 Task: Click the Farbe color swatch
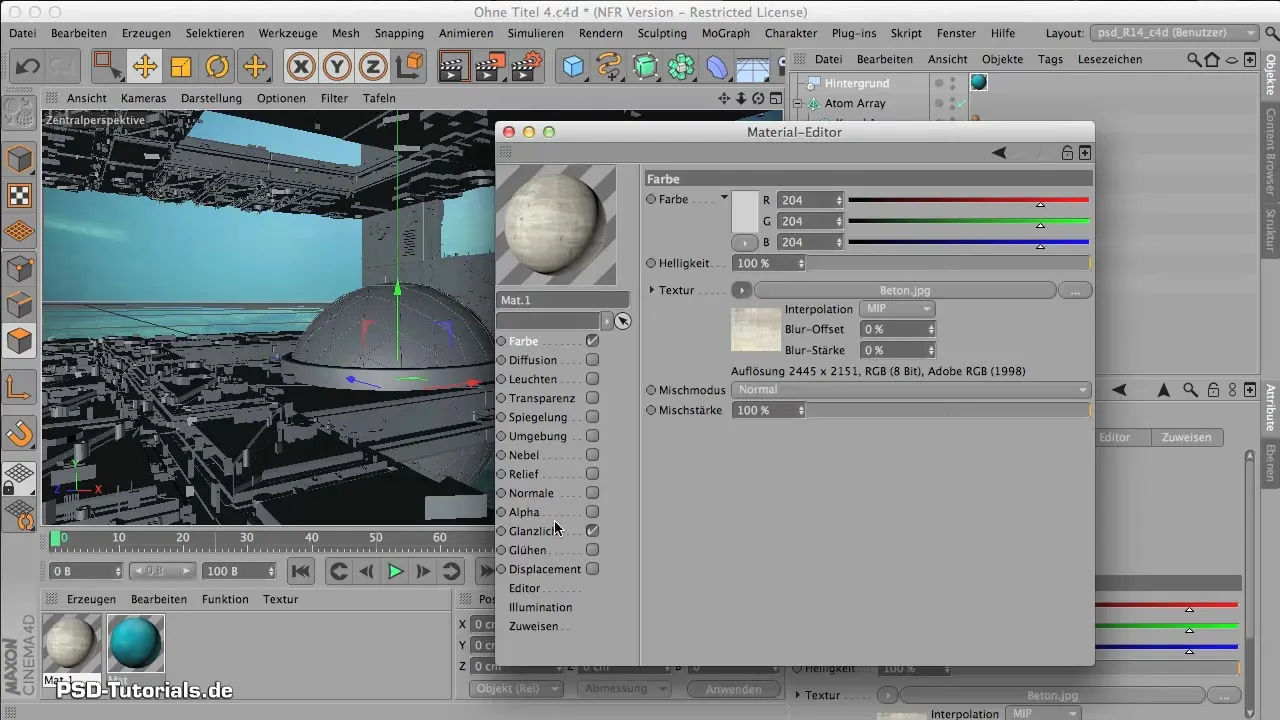tap(746, 211)
